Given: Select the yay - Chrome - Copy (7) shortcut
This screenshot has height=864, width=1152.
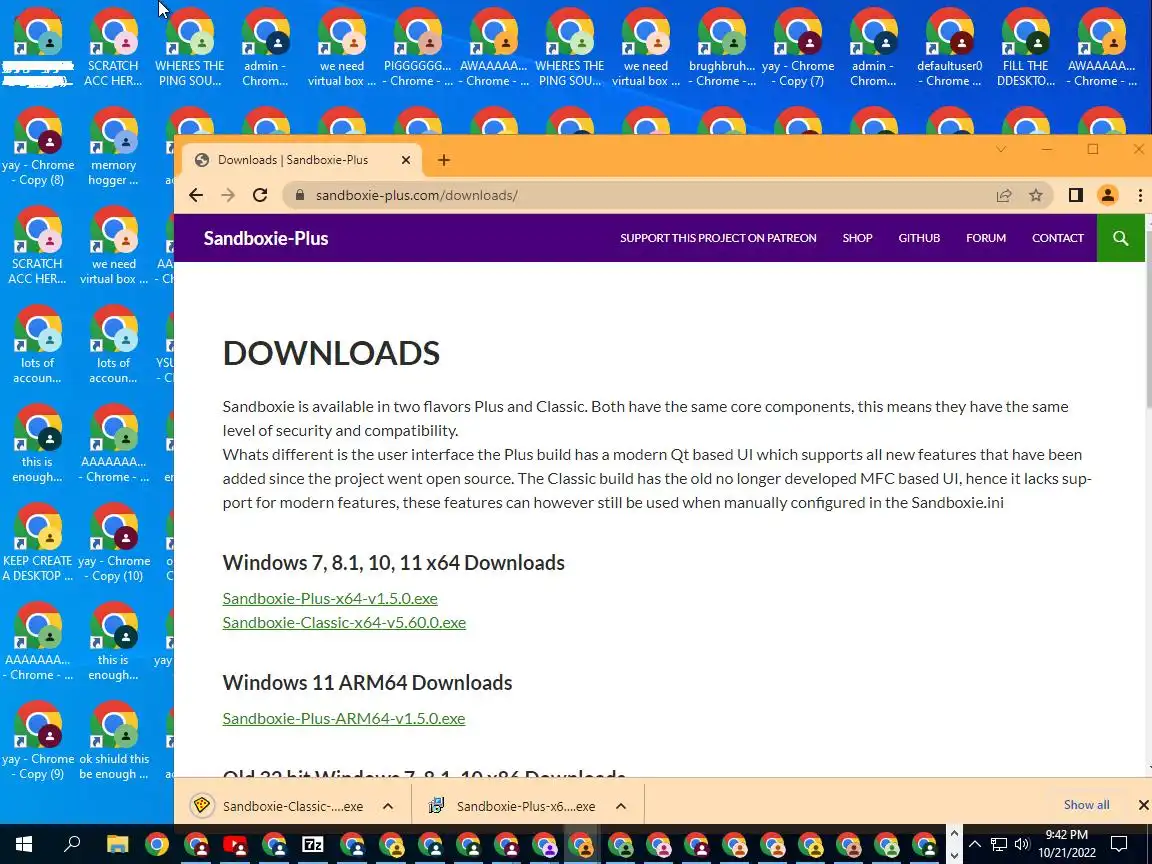Looking at the screenshot, I should (x=798, y=48).
